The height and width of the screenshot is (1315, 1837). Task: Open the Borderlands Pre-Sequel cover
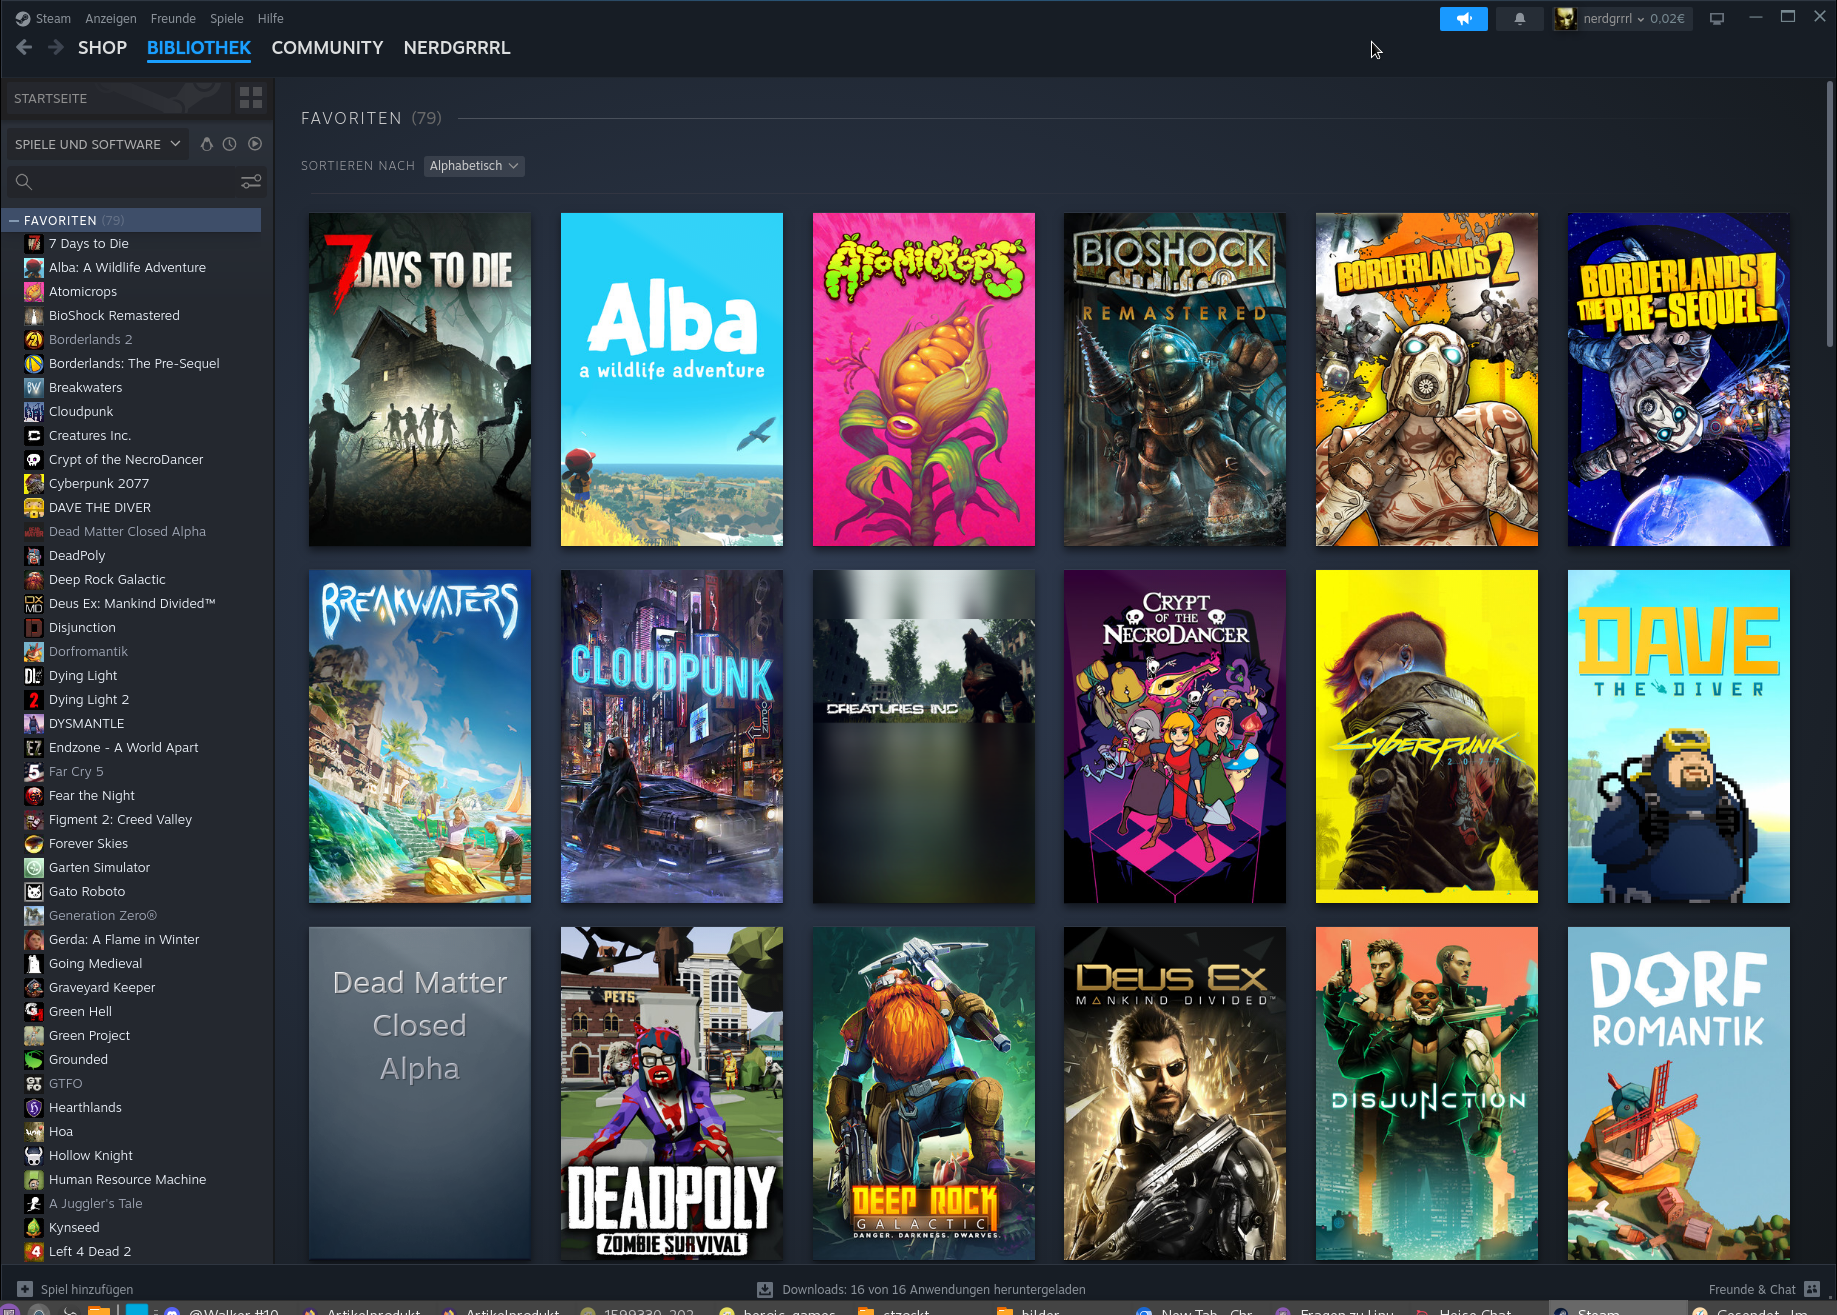click(x=1679, y=379)
